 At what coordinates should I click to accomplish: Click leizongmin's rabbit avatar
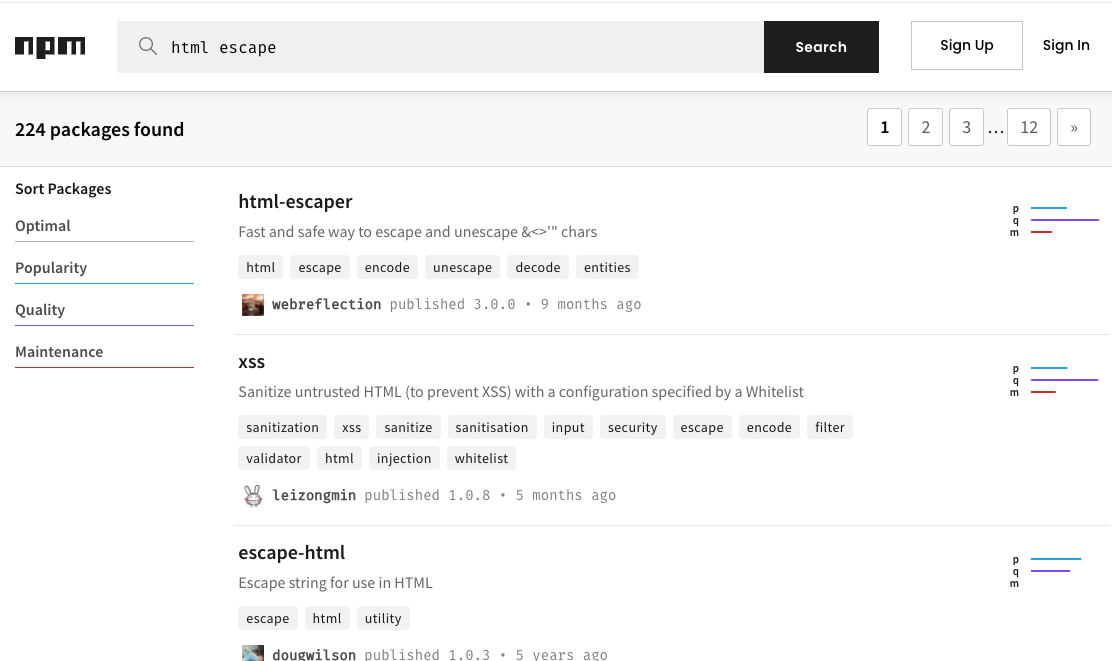252,495
